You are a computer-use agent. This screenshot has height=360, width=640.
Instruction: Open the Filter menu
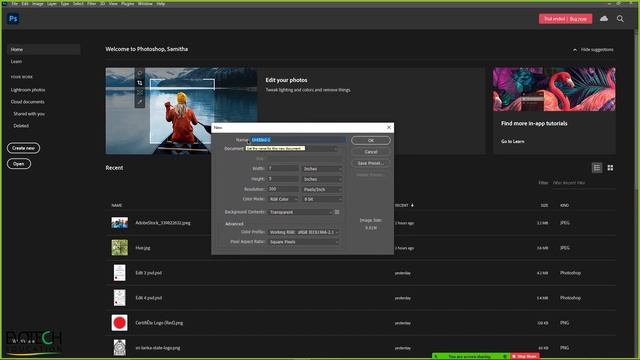click(91, 4)
